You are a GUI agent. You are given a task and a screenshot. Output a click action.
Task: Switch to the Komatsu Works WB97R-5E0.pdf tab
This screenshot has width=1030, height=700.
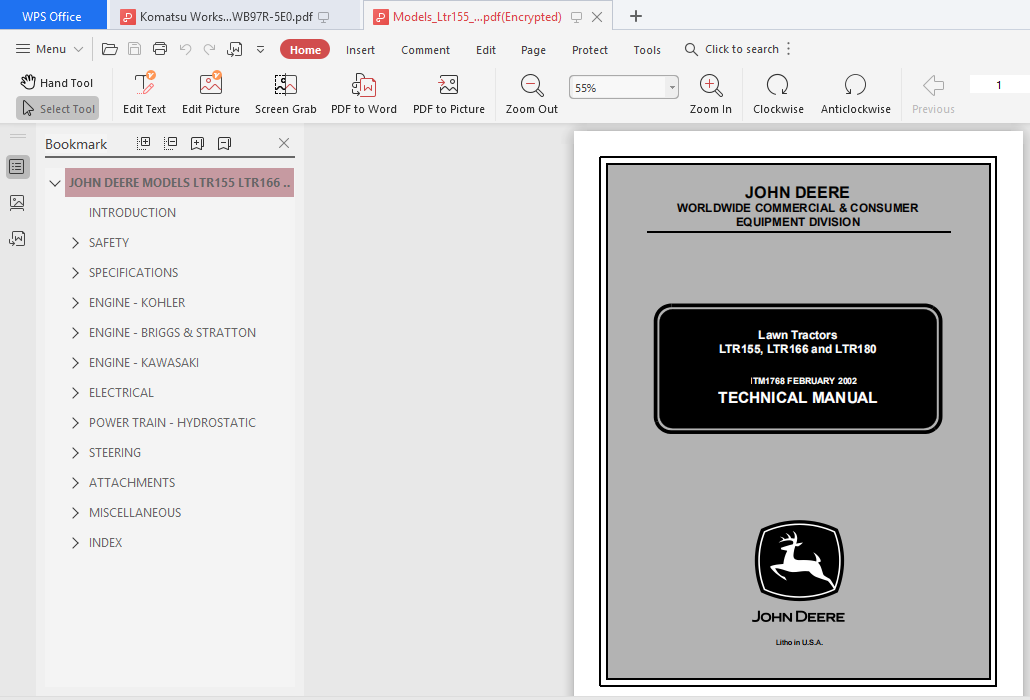pyautogui.click(x=234, y=16)
